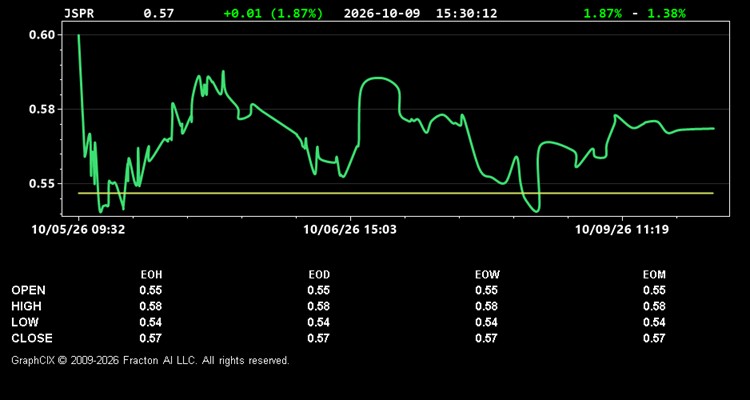Screen dimensions: 750x400
Task: Click the EOD column header
Action: (x=319, y=275)
